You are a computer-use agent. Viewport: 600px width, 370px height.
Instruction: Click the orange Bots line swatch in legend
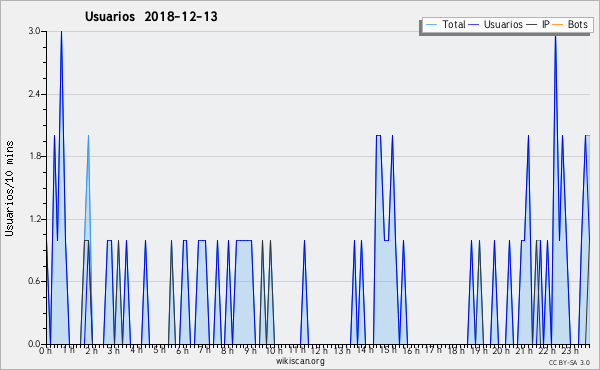click(558, 25)
